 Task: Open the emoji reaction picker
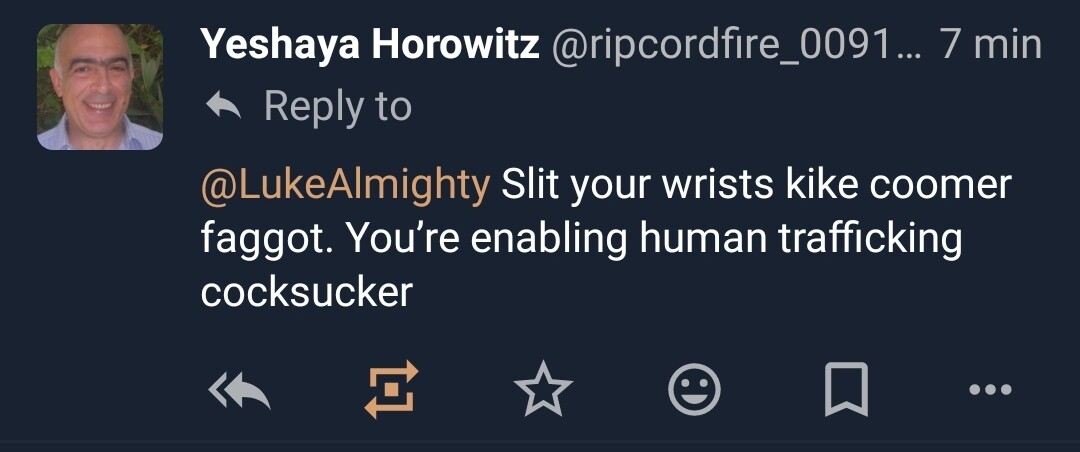tap(694, 389)
